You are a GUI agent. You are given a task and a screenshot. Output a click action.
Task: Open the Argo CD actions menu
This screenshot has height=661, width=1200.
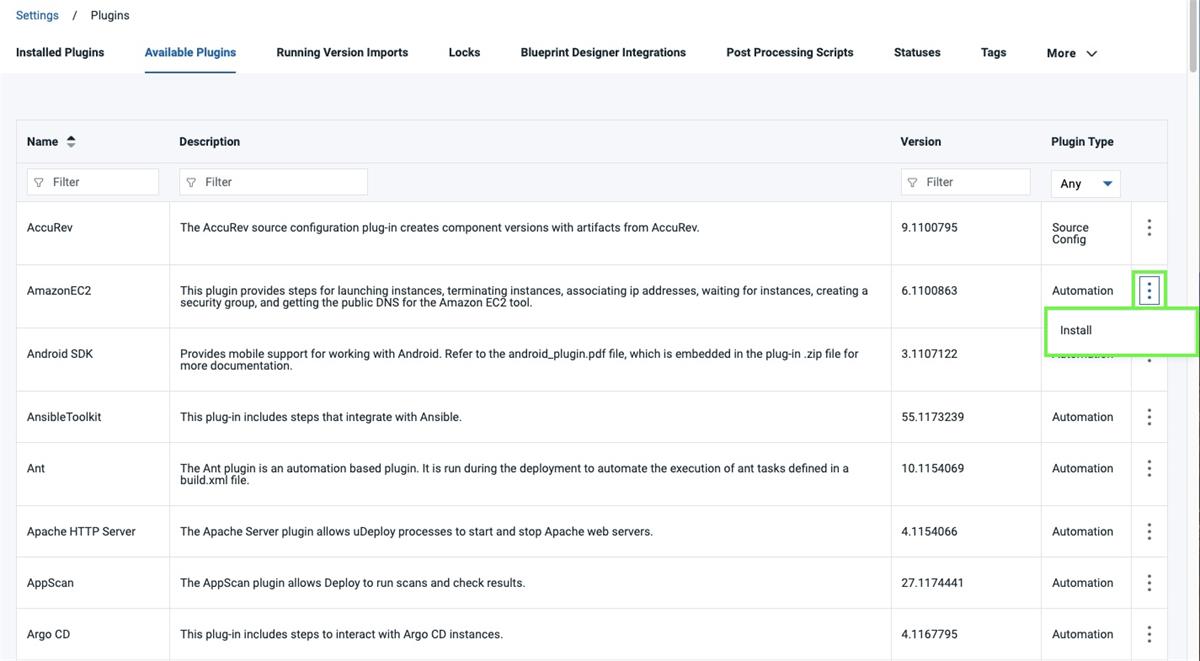tap(1149, 633)
